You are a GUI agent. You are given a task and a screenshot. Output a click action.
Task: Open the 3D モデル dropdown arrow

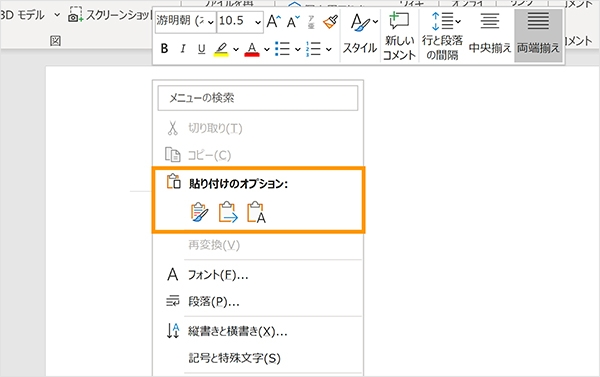[x=57, y=15]
